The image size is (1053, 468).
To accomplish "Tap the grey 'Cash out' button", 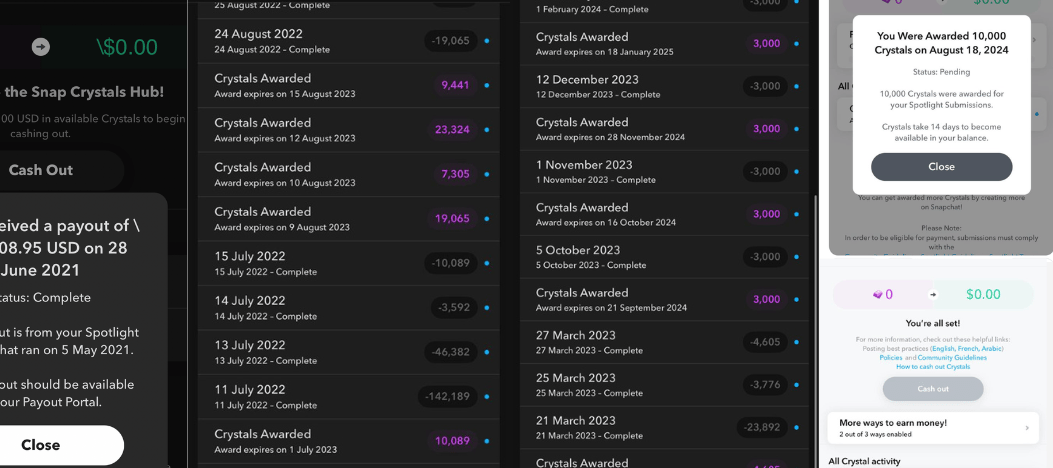I will (932, 389).
